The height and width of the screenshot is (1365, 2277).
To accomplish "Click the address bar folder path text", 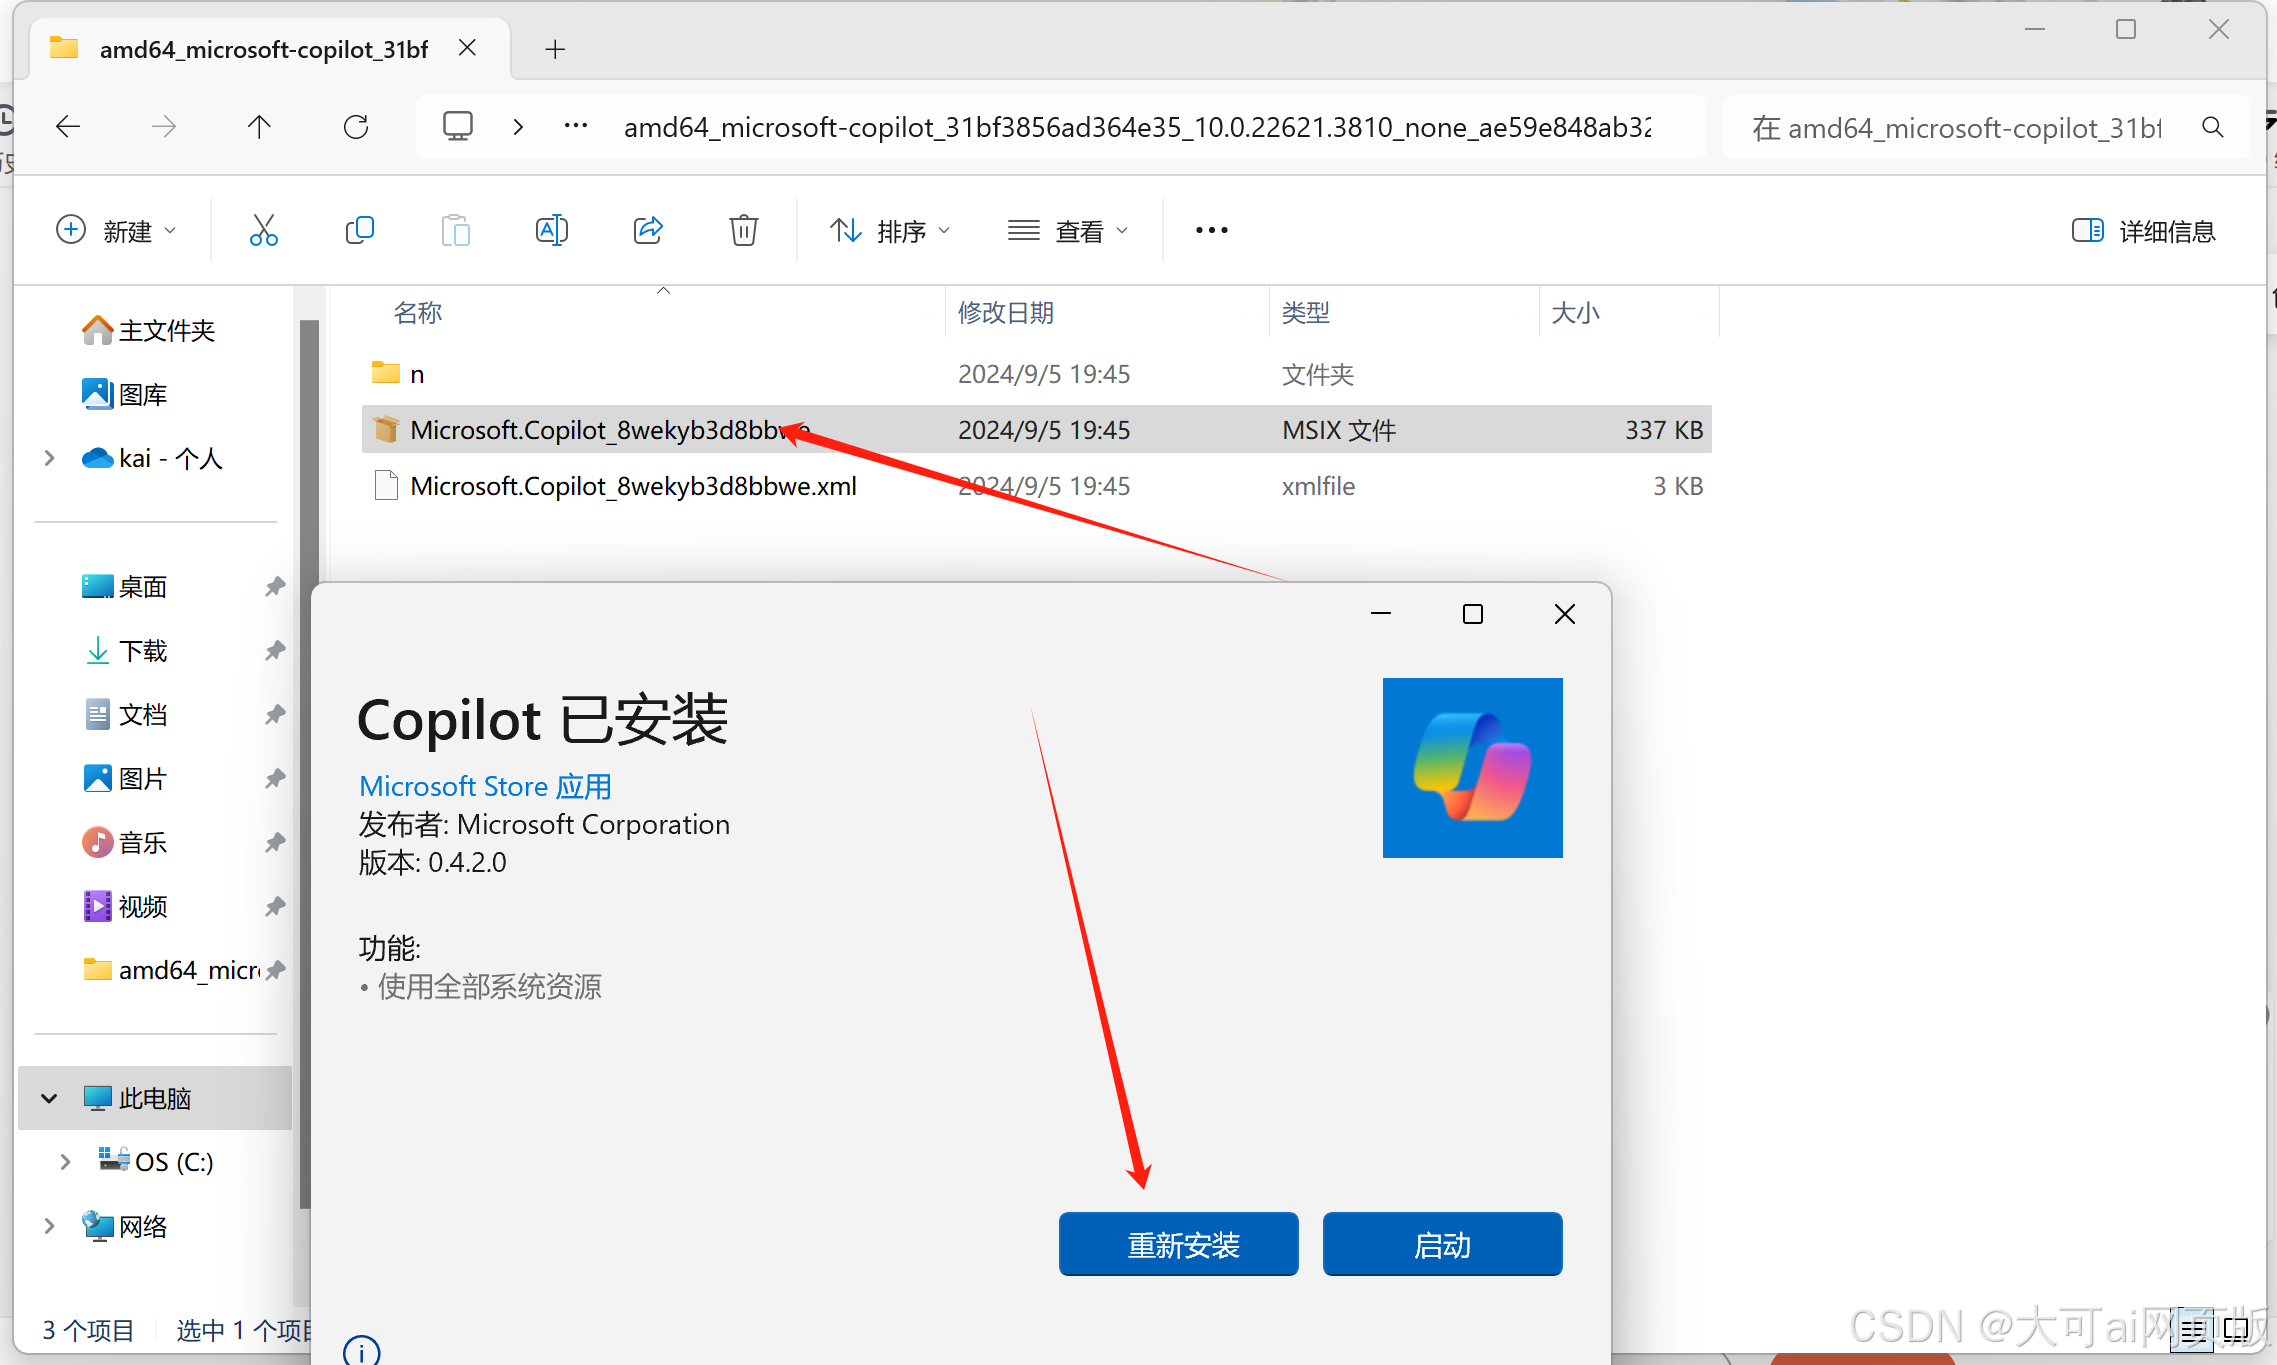I will pos(1138,127).
